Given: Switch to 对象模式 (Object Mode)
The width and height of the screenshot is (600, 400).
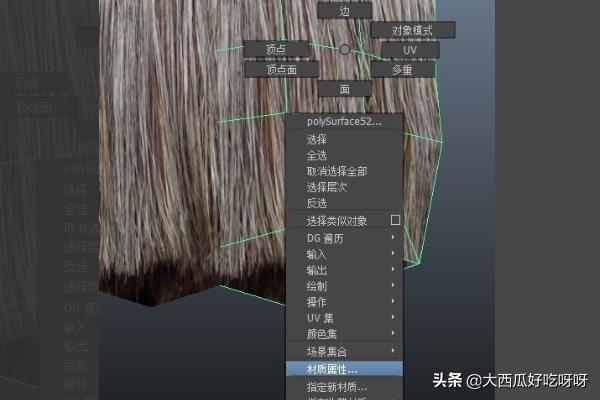Looking at the screenshot, I should click(x=412, y=30).
